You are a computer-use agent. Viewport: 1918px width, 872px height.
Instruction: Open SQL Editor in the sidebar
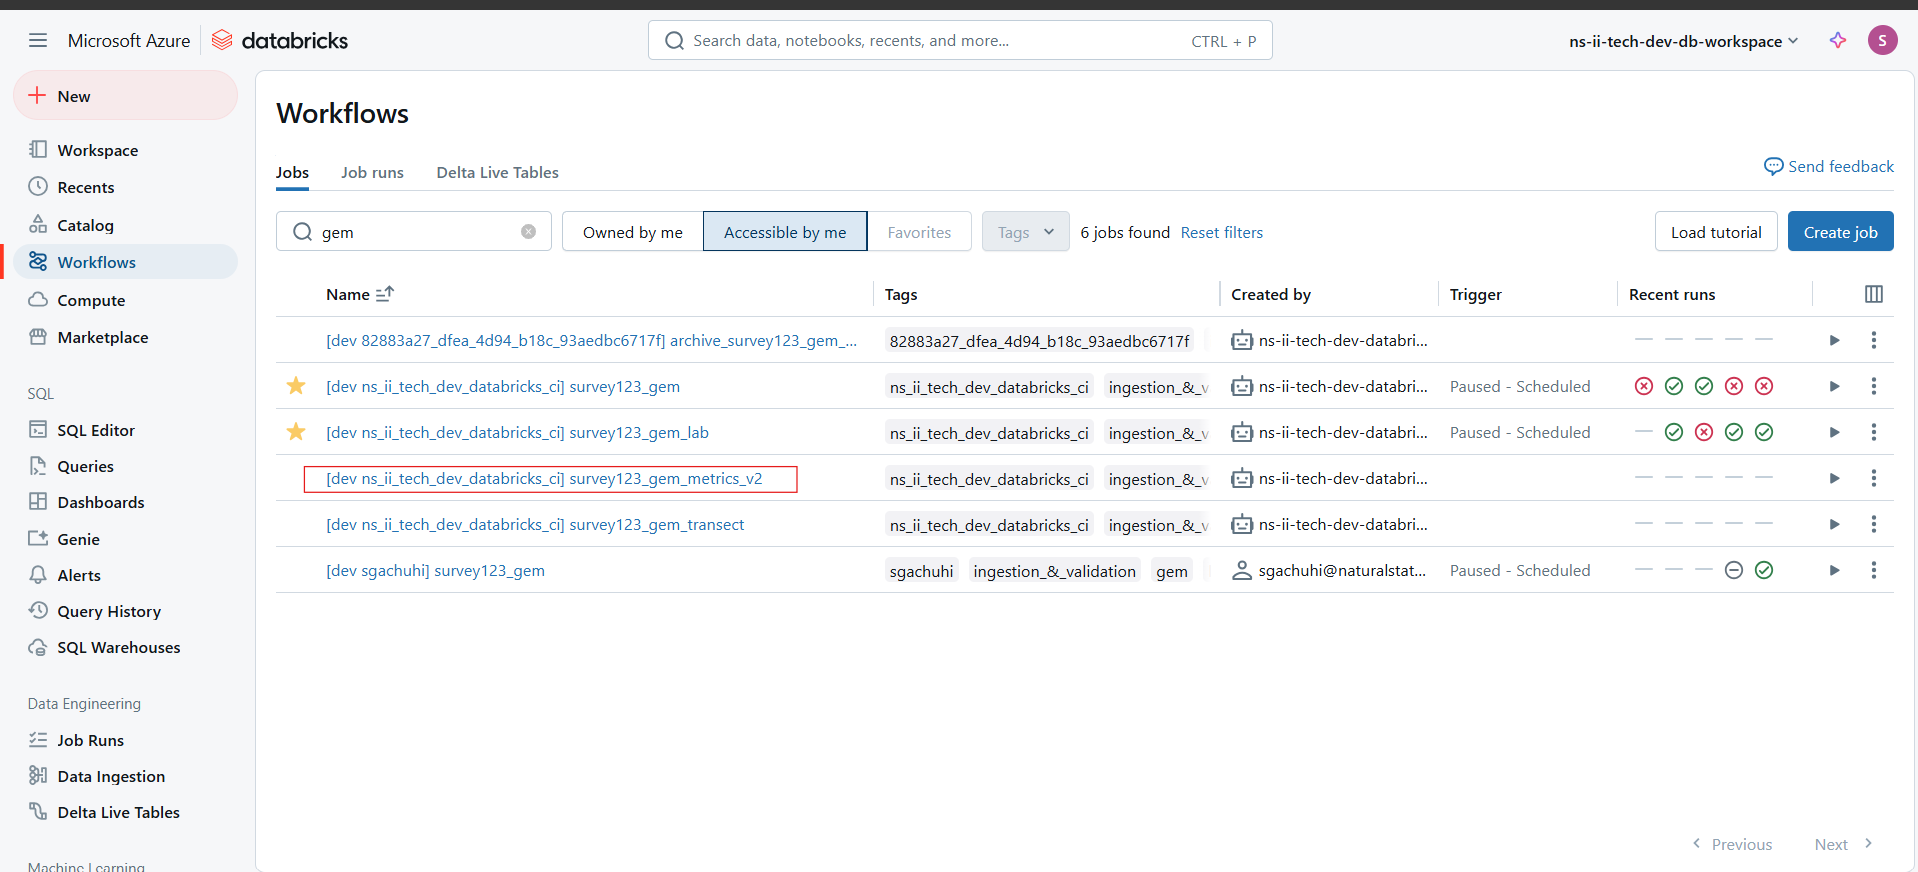point(125,430)
